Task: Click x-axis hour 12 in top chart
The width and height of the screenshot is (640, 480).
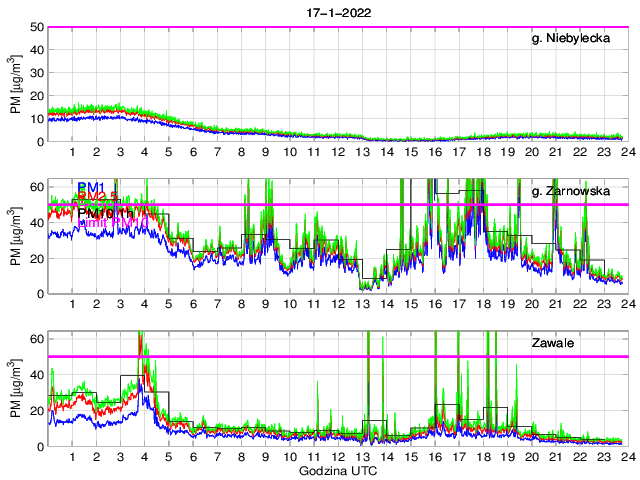Action: pyautogui.click(x=338, y=152)
